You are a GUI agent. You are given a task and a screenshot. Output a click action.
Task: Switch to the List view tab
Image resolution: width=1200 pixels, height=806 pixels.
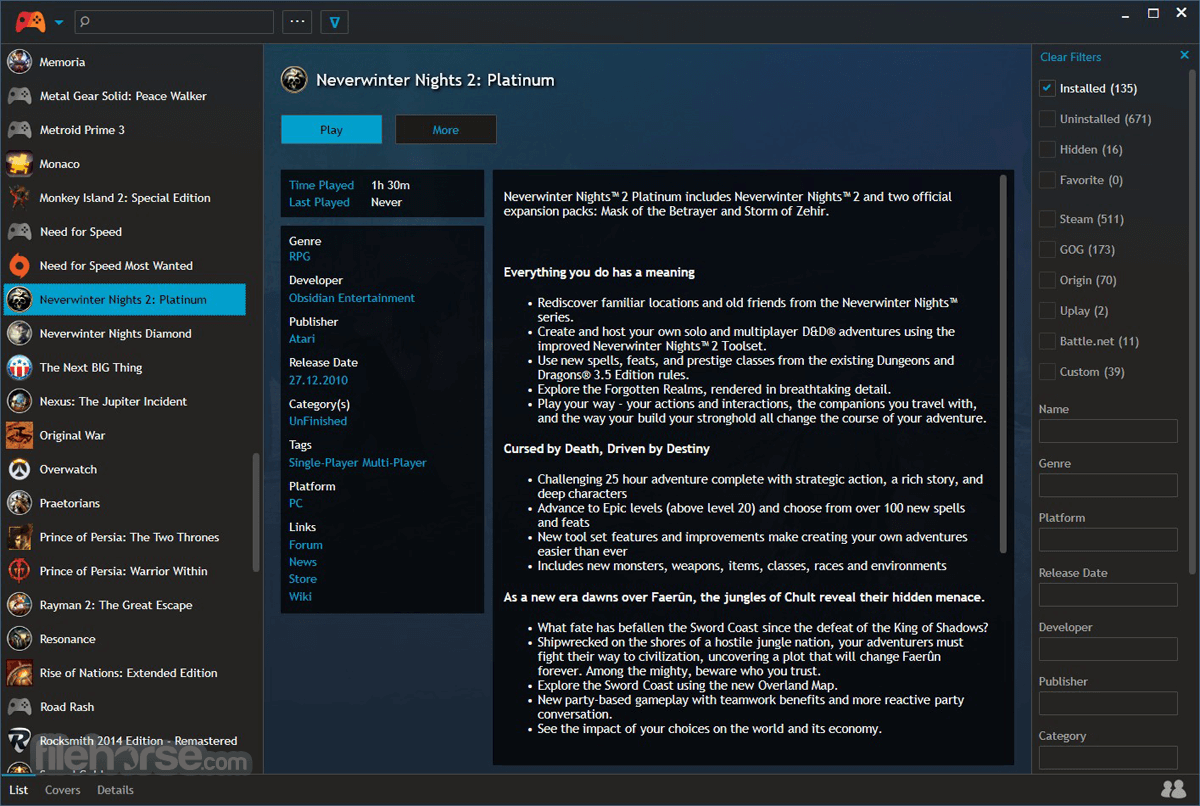tap(19, 790)
